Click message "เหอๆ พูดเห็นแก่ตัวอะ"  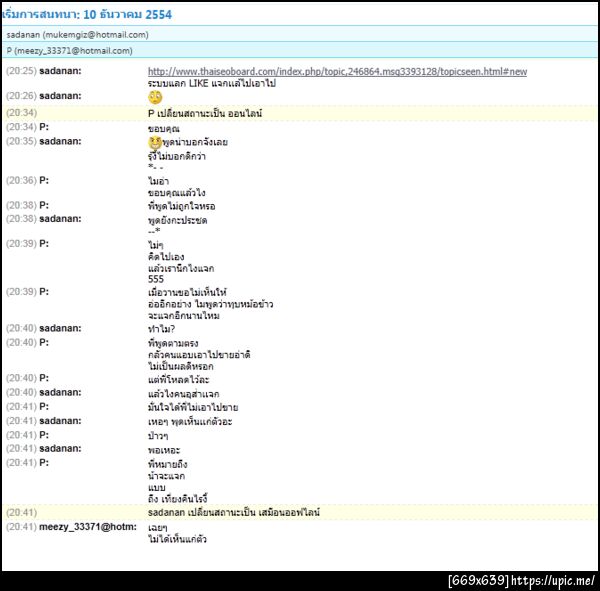click(x=190, y=422)
